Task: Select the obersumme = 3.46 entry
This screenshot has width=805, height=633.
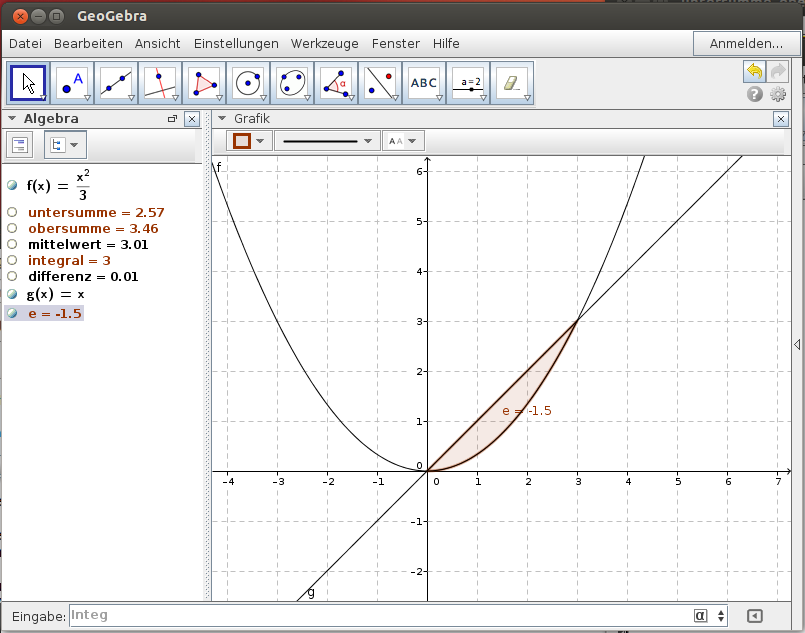Action: (93, 228)
